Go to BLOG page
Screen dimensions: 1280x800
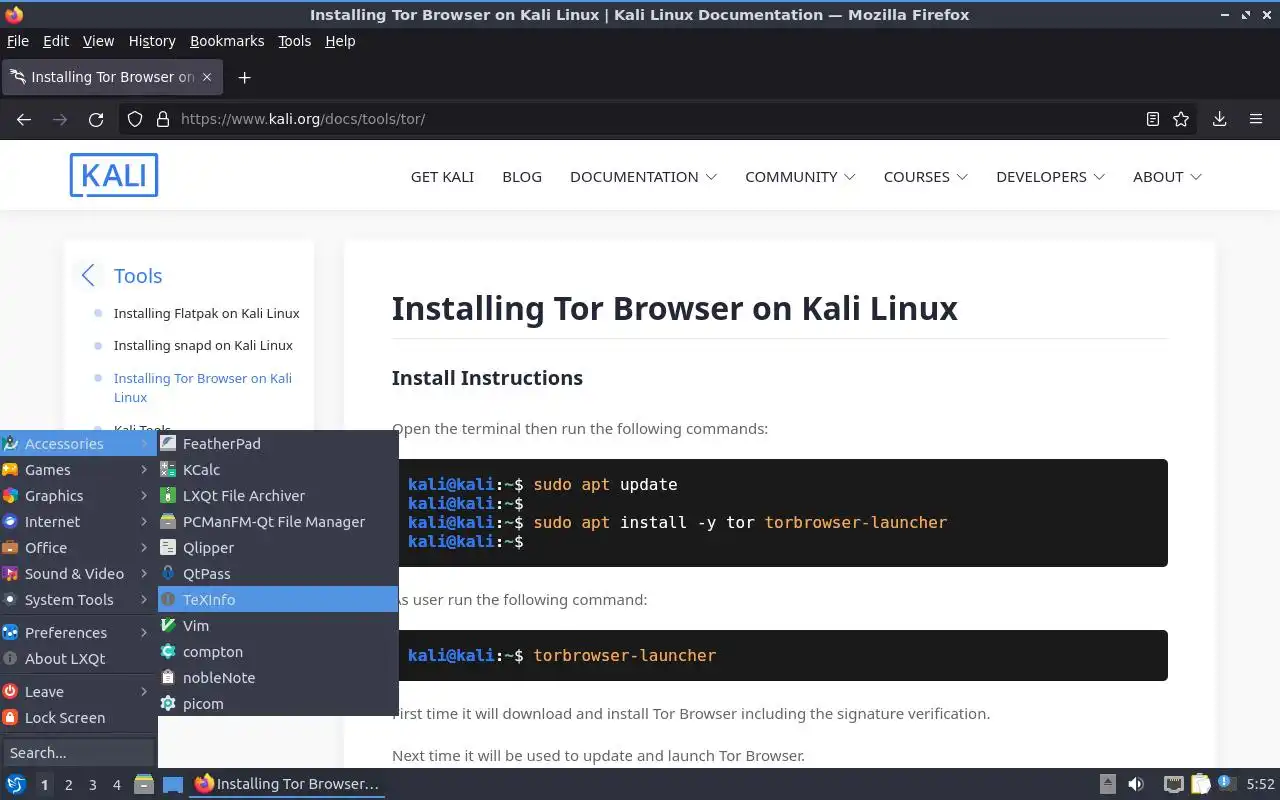point(522,177)
